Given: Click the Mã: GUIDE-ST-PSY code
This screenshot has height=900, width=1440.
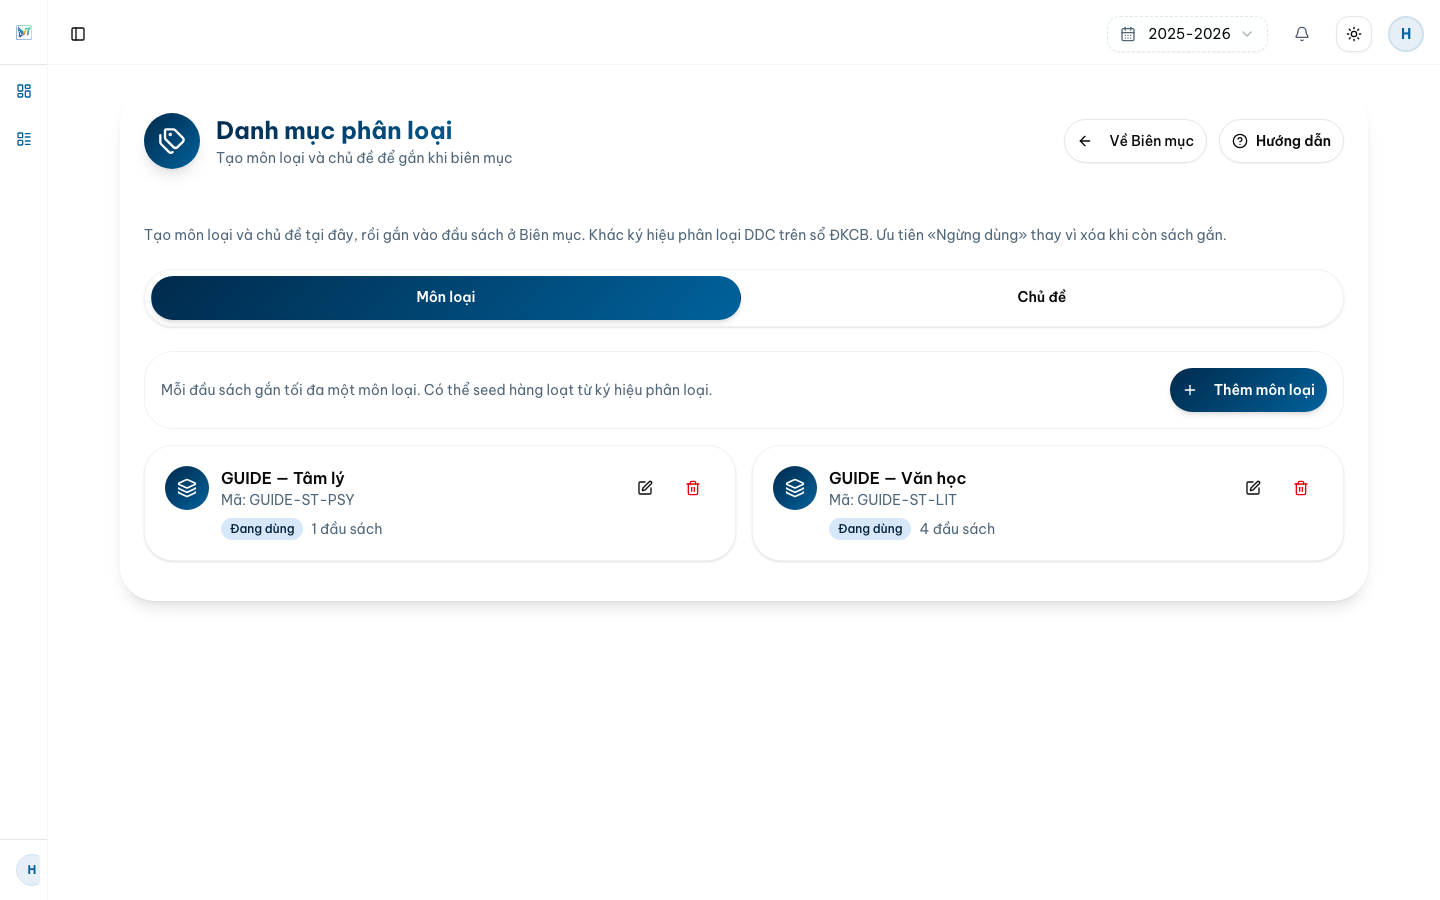Looking at the screenshot, I should 288,500.
